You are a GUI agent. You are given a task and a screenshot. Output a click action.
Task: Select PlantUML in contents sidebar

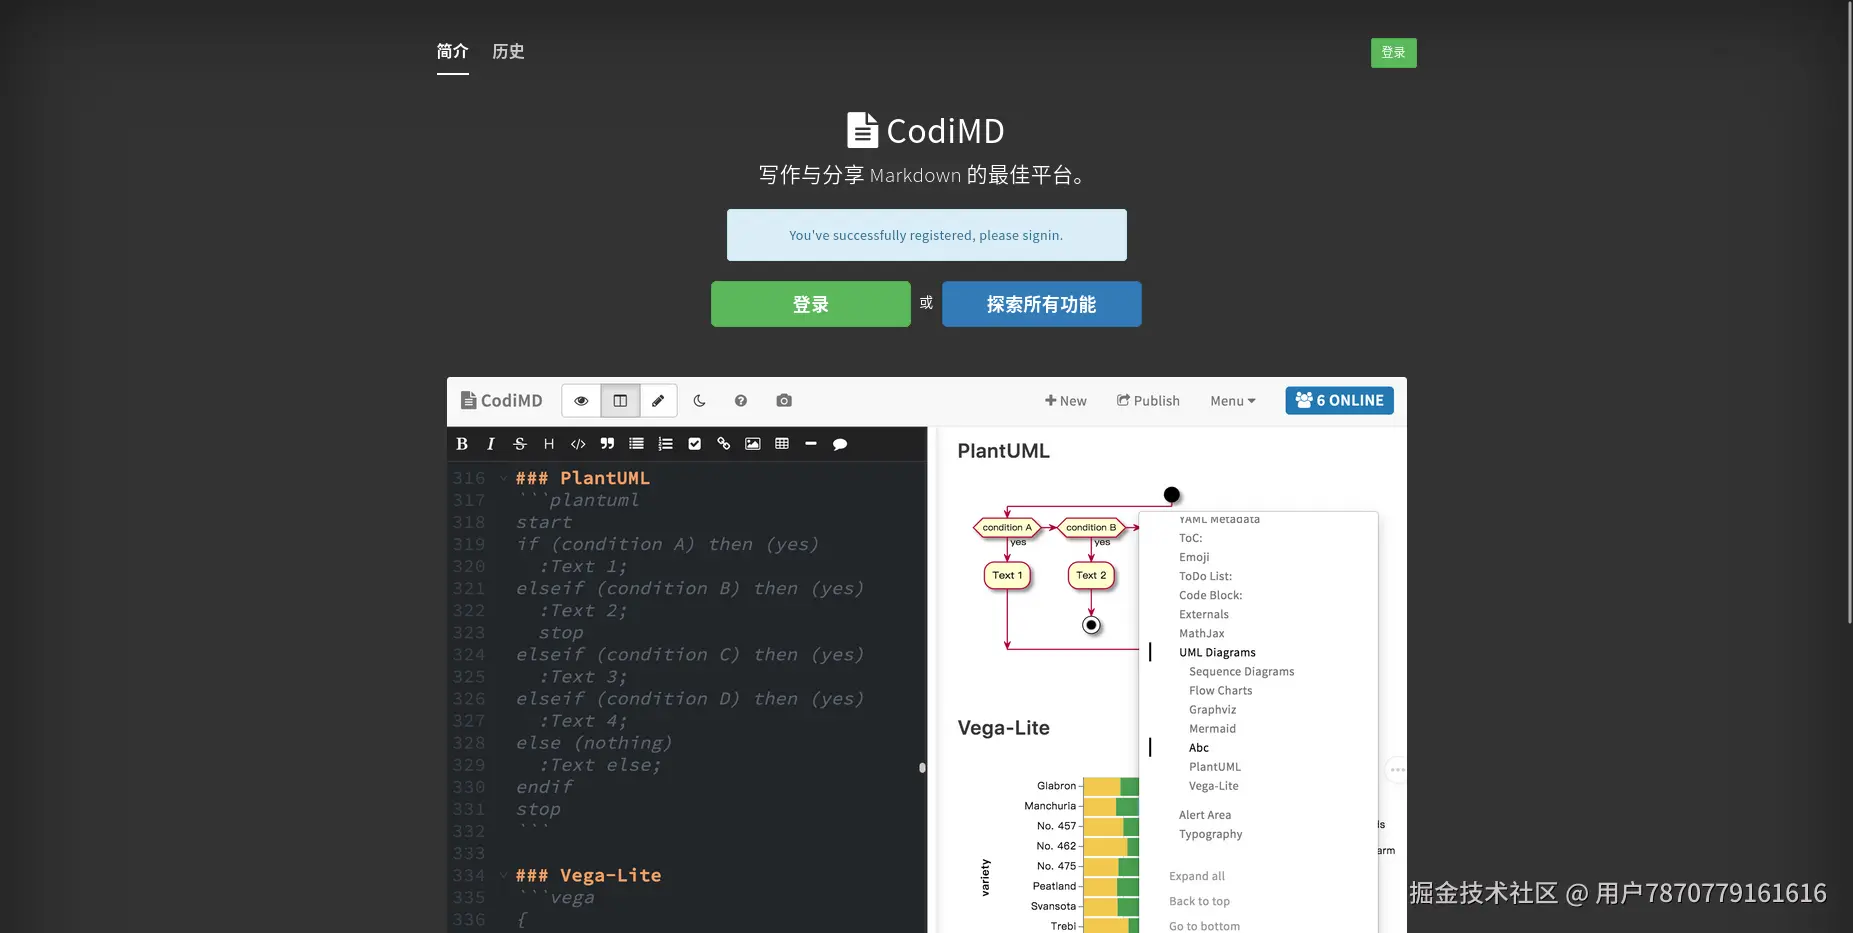(x=1215, y=767)
